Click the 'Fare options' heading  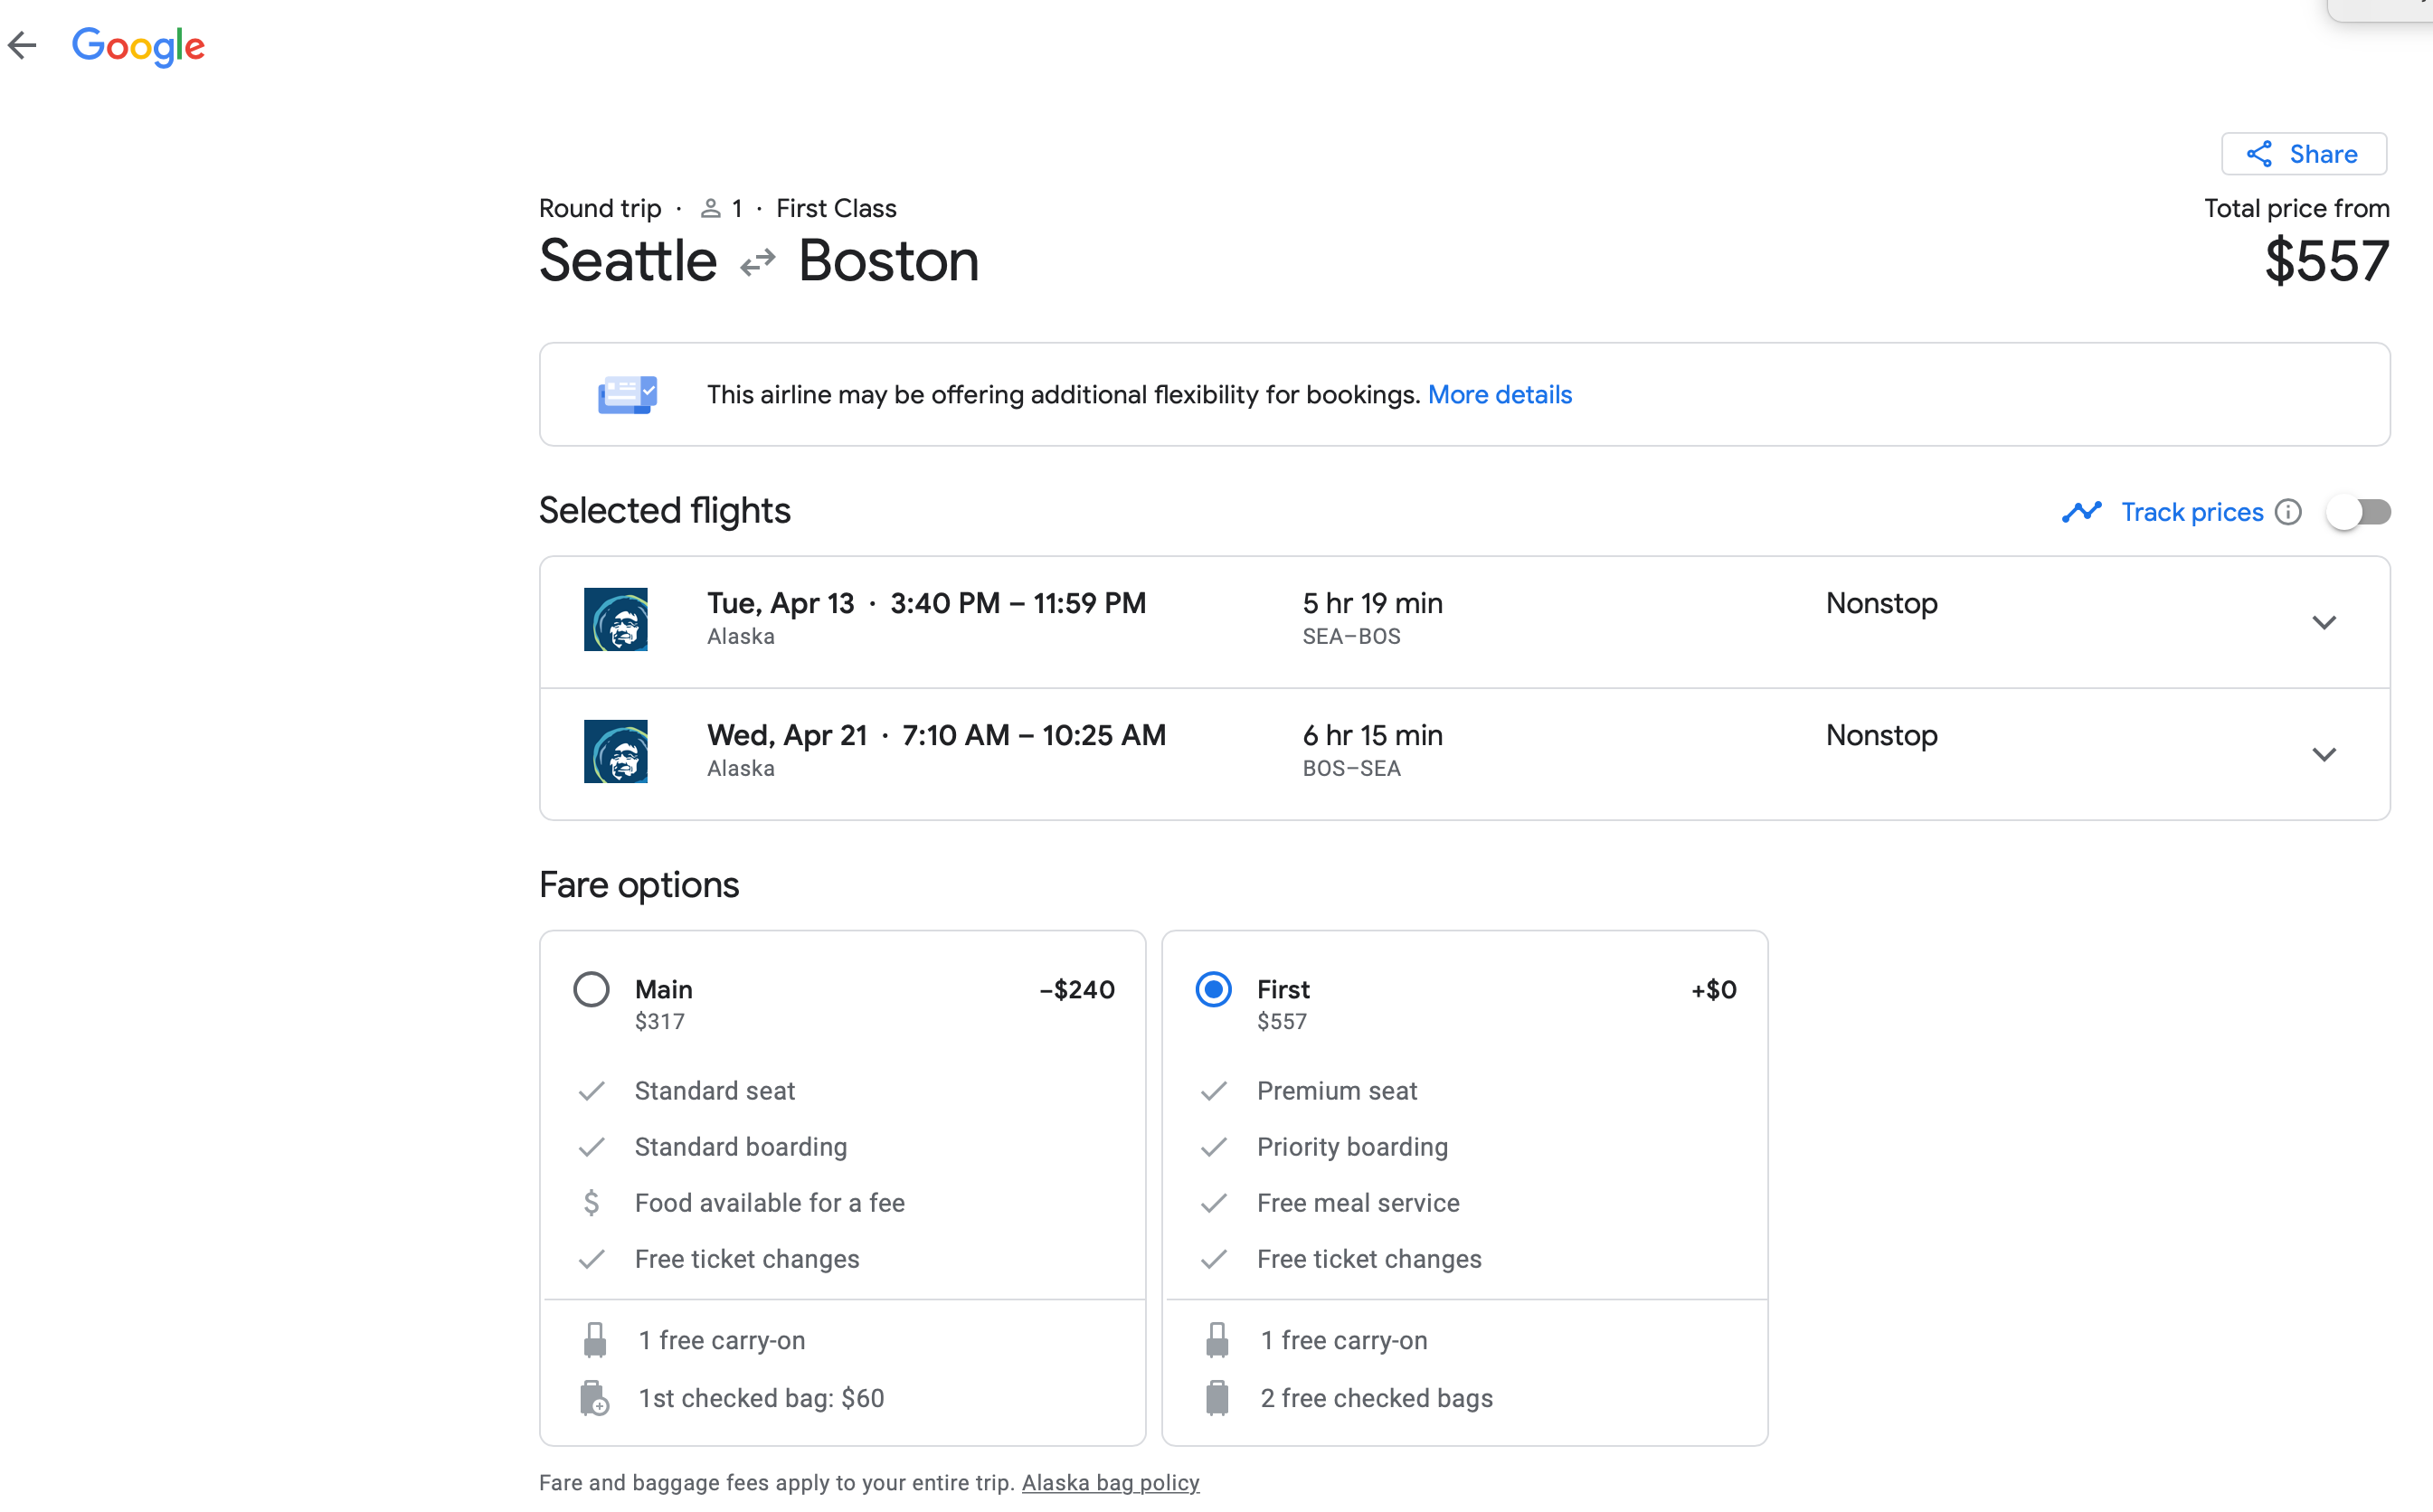click(x=638, y=885)
